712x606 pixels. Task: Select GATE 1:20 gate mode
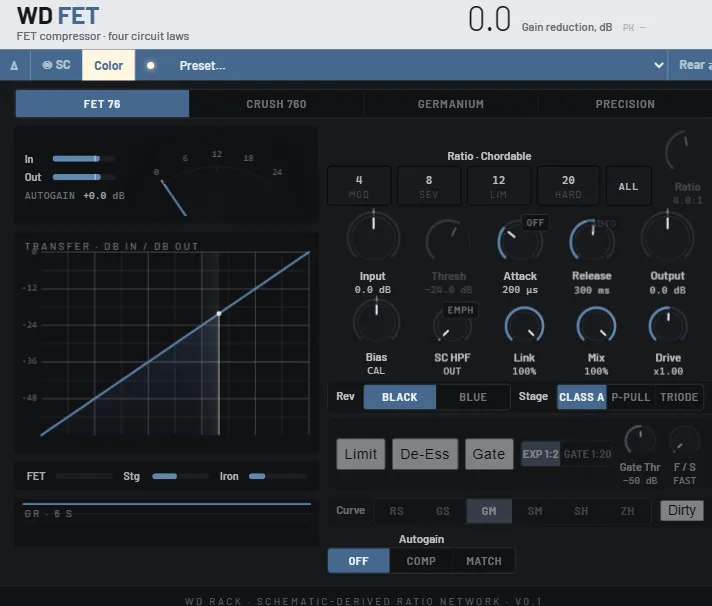click(587, 454)
